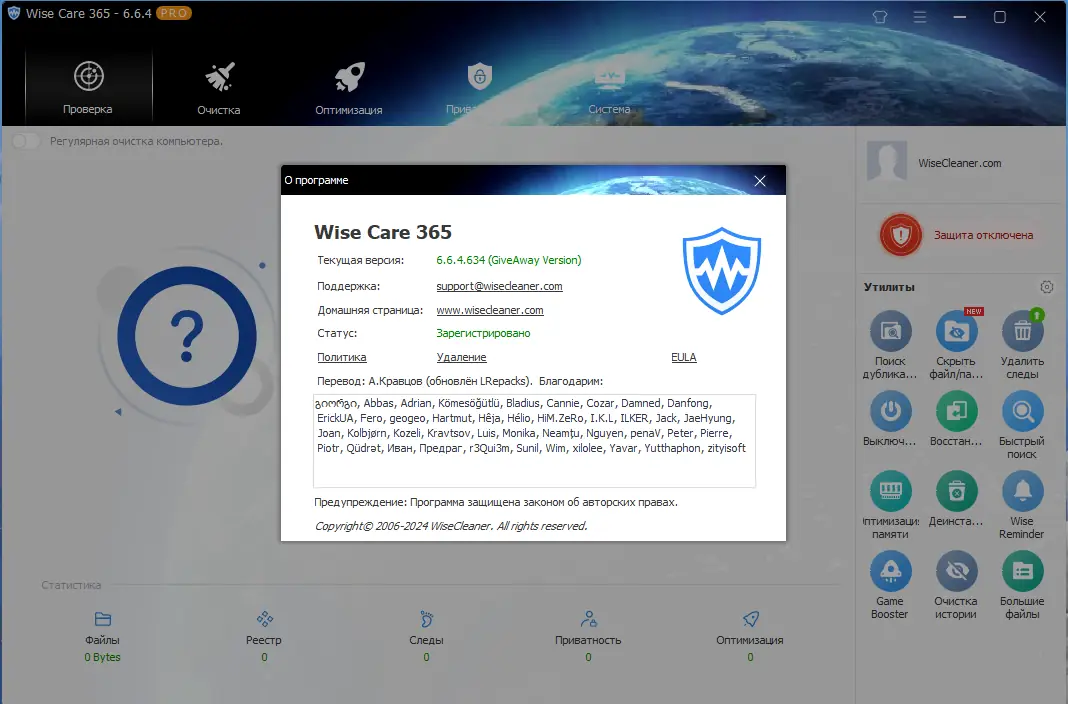1068x704 pixels.
Task: Click the Оптимизация rocket statistics icon
Action: [x=751, y=619]
